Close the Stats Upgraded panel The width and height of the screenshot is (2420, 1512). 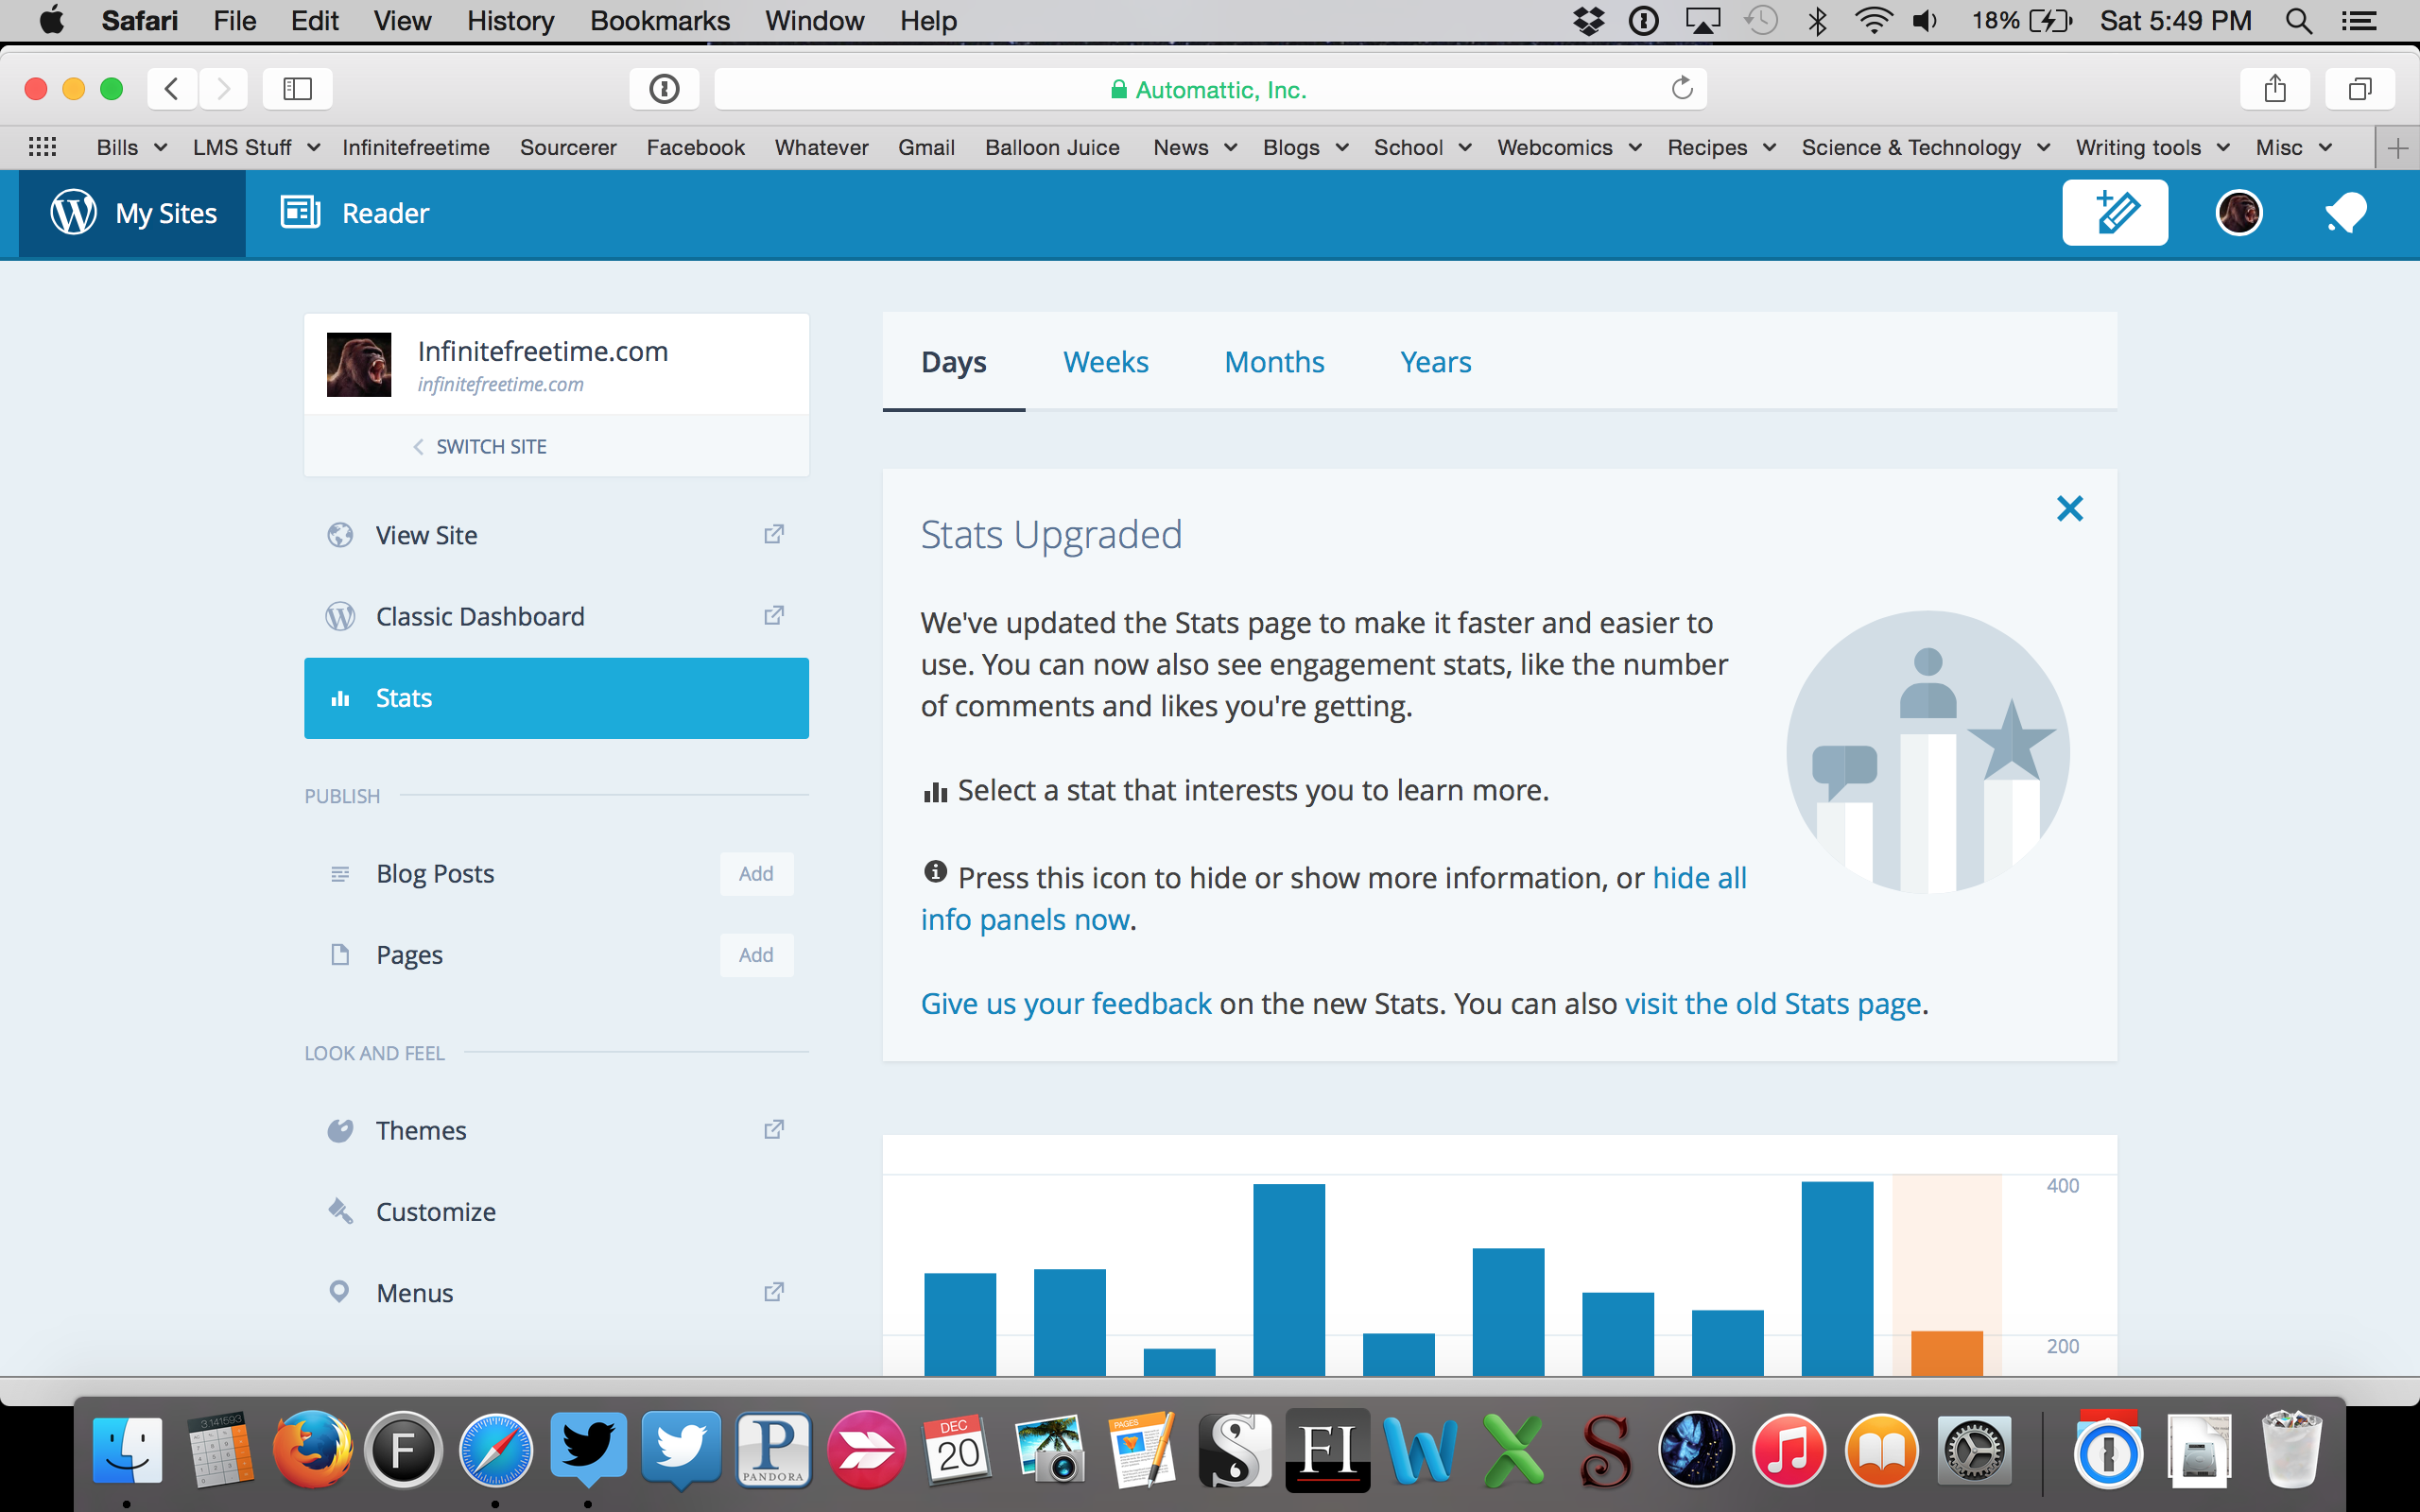coord(2069,509)
